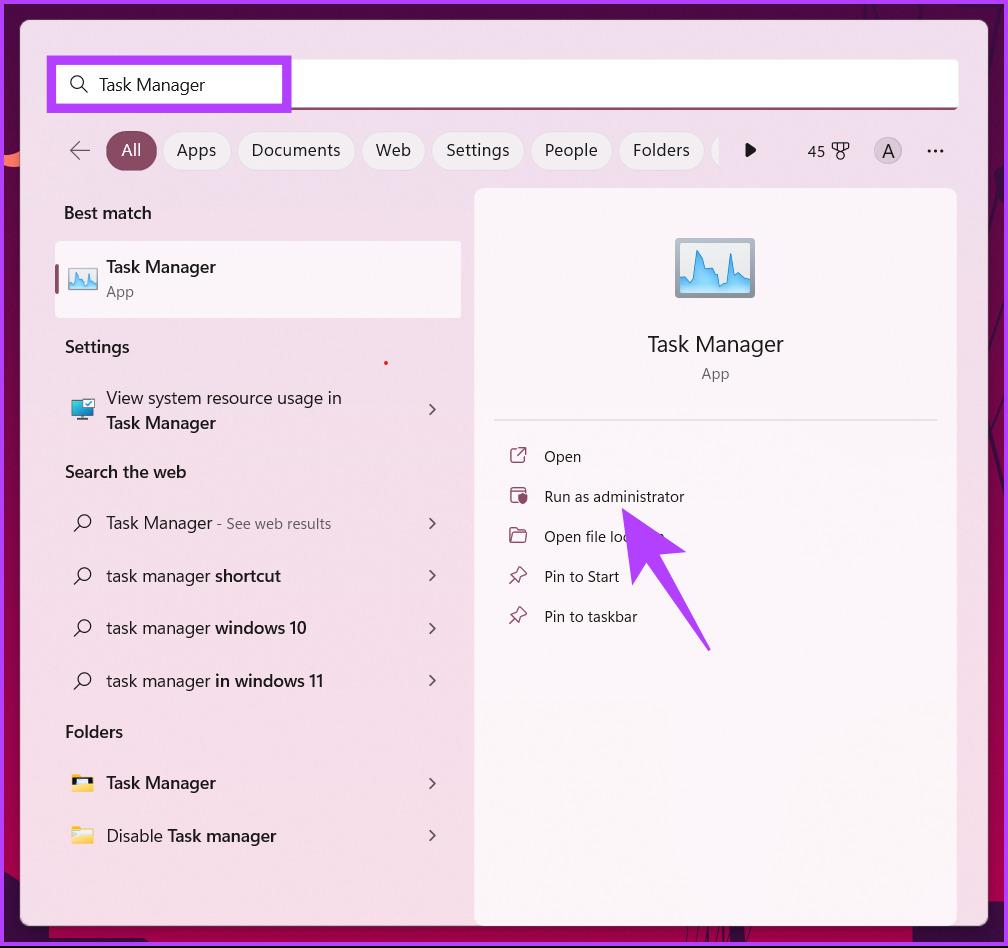
Task: Open Task Manager See web results
Action: click(x=258, y=523)
